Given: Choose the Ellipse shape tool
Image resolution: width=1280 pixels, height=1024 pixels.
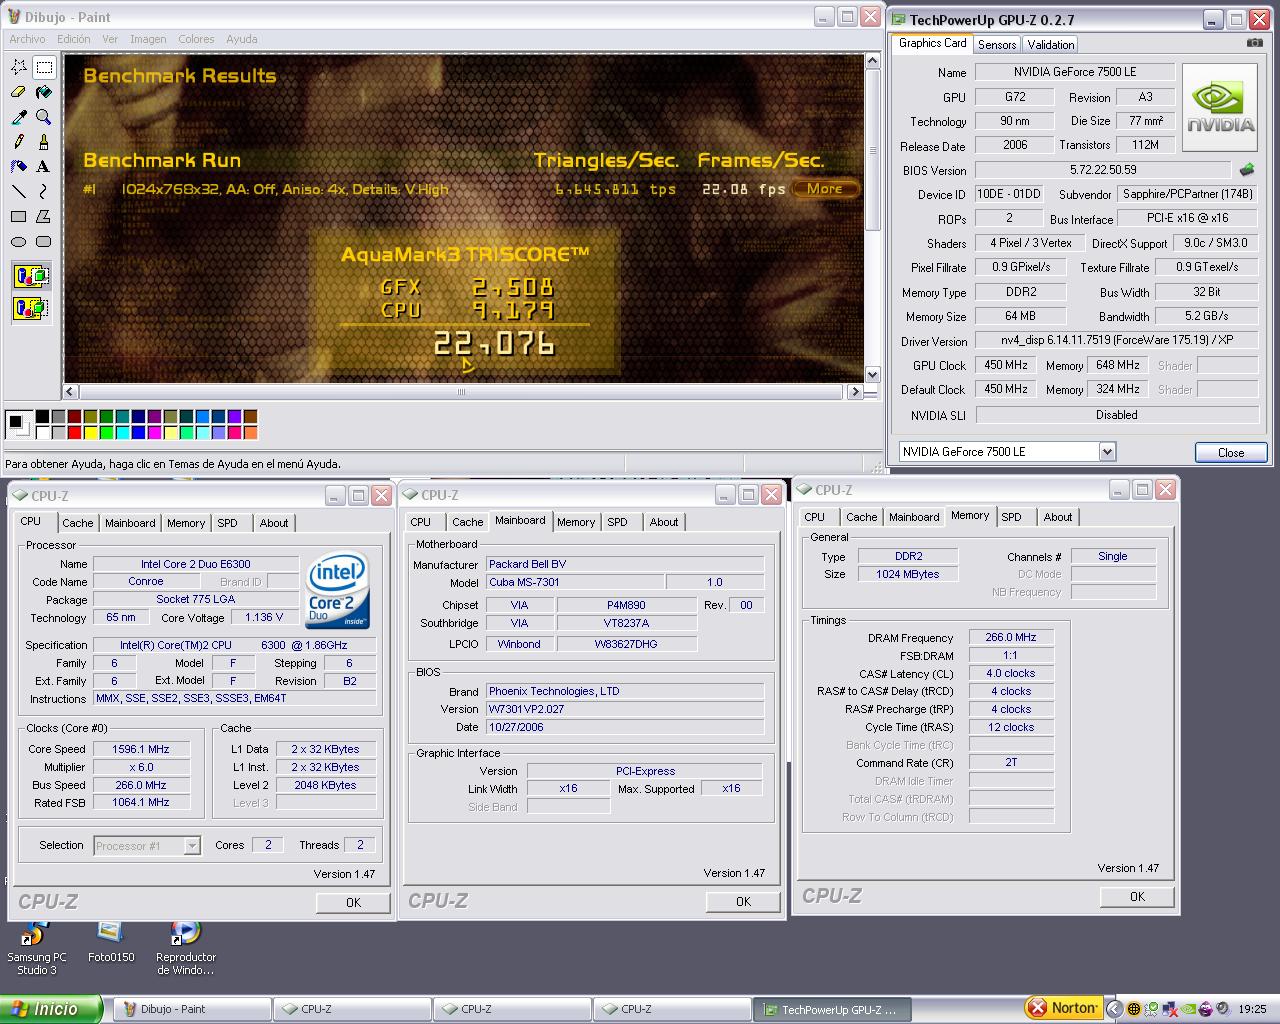Looking at the screenshot, I should (19, 241).
